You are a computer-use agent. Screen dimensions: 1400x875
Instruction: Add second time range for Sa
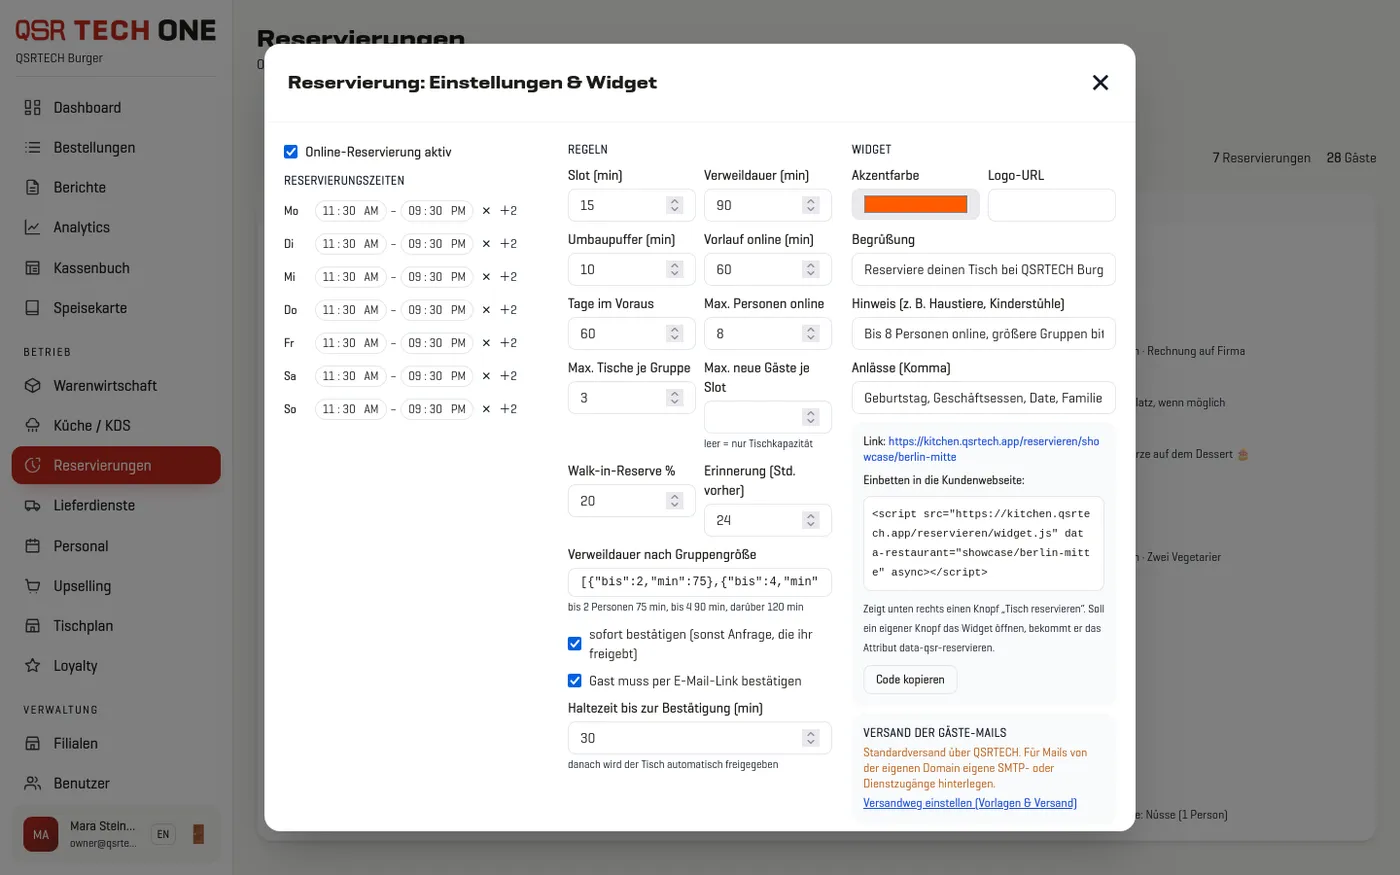508,376
